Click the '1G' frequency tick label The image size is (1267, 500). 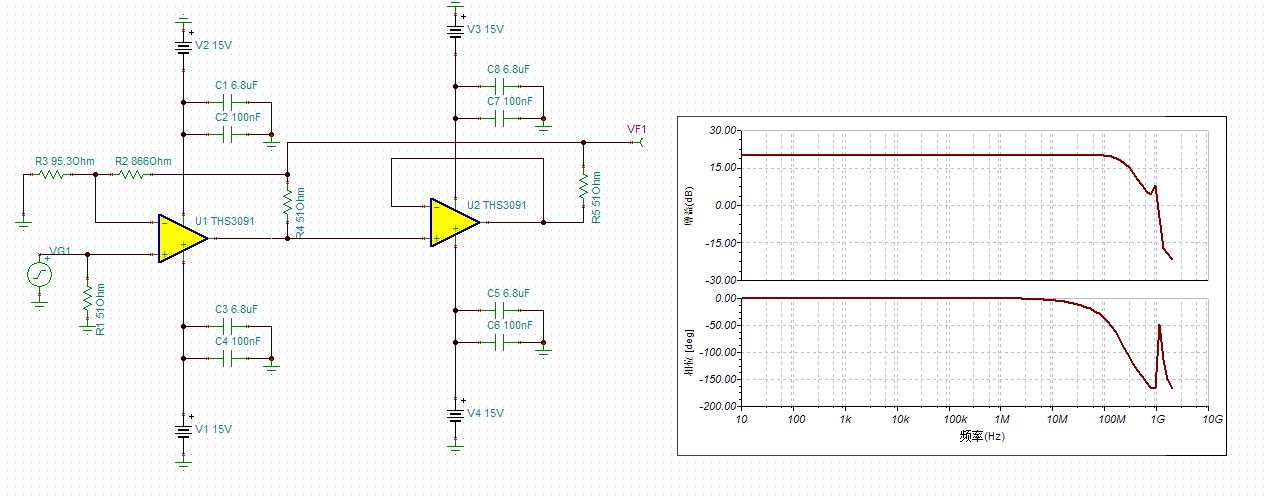(x=1156, y=421)
